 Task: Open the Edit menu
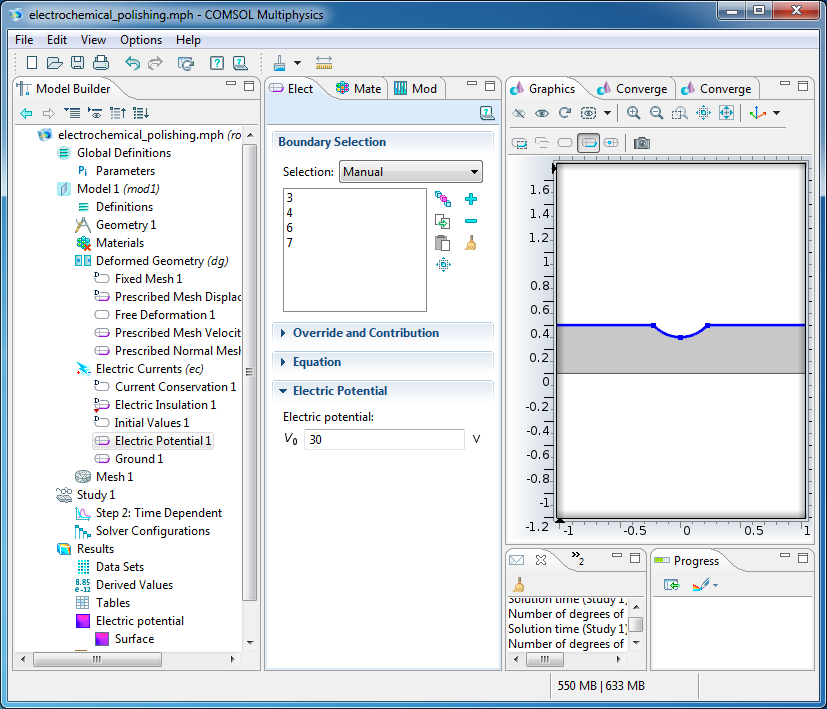click(56, 40)
